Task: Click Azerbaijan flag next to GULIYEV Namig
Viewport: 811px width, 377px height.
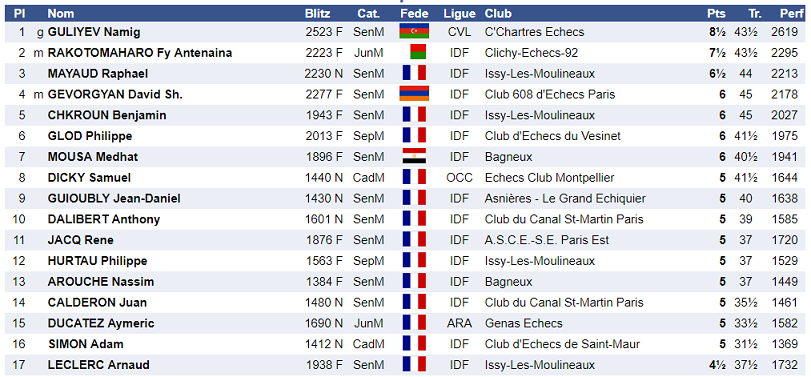Action: pyautogui.click(x=414, y=32)
